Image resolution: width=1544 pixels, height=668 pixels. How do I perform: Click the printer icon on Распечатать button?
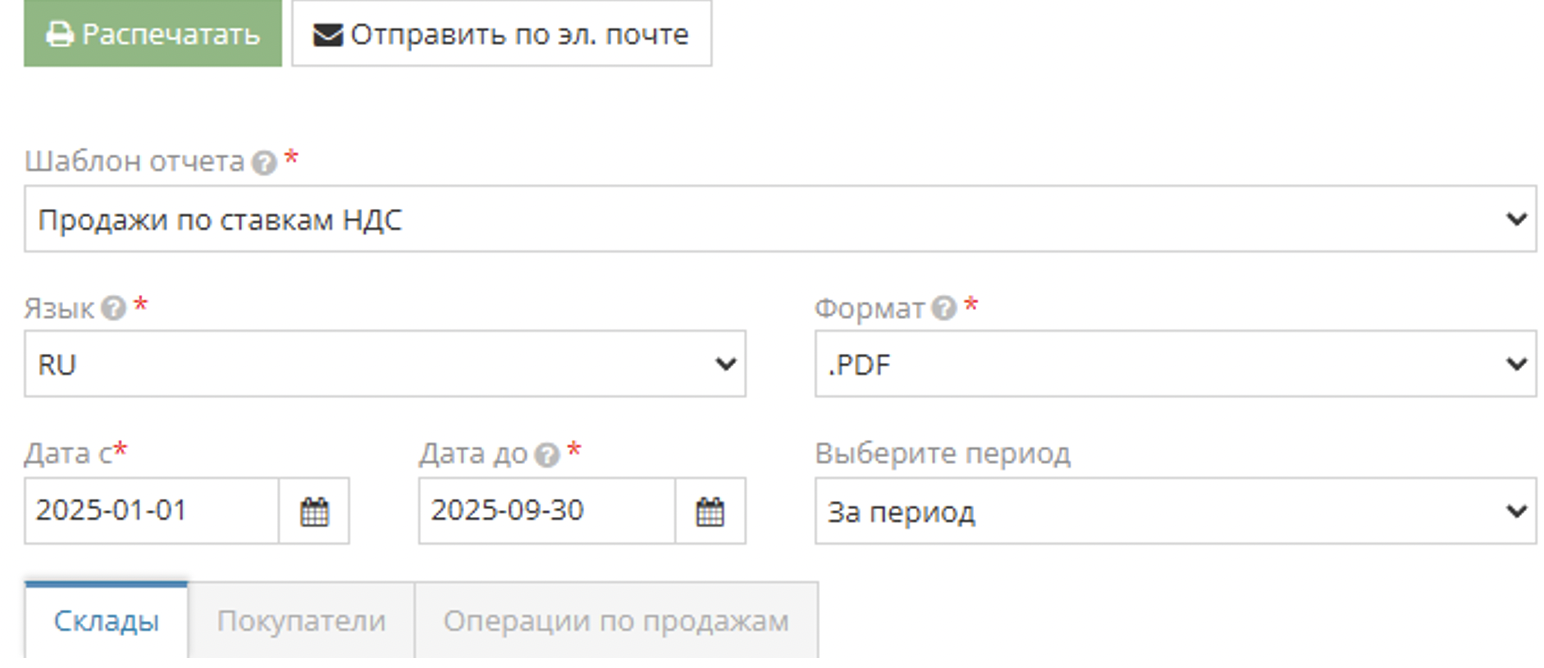[61, 33]
